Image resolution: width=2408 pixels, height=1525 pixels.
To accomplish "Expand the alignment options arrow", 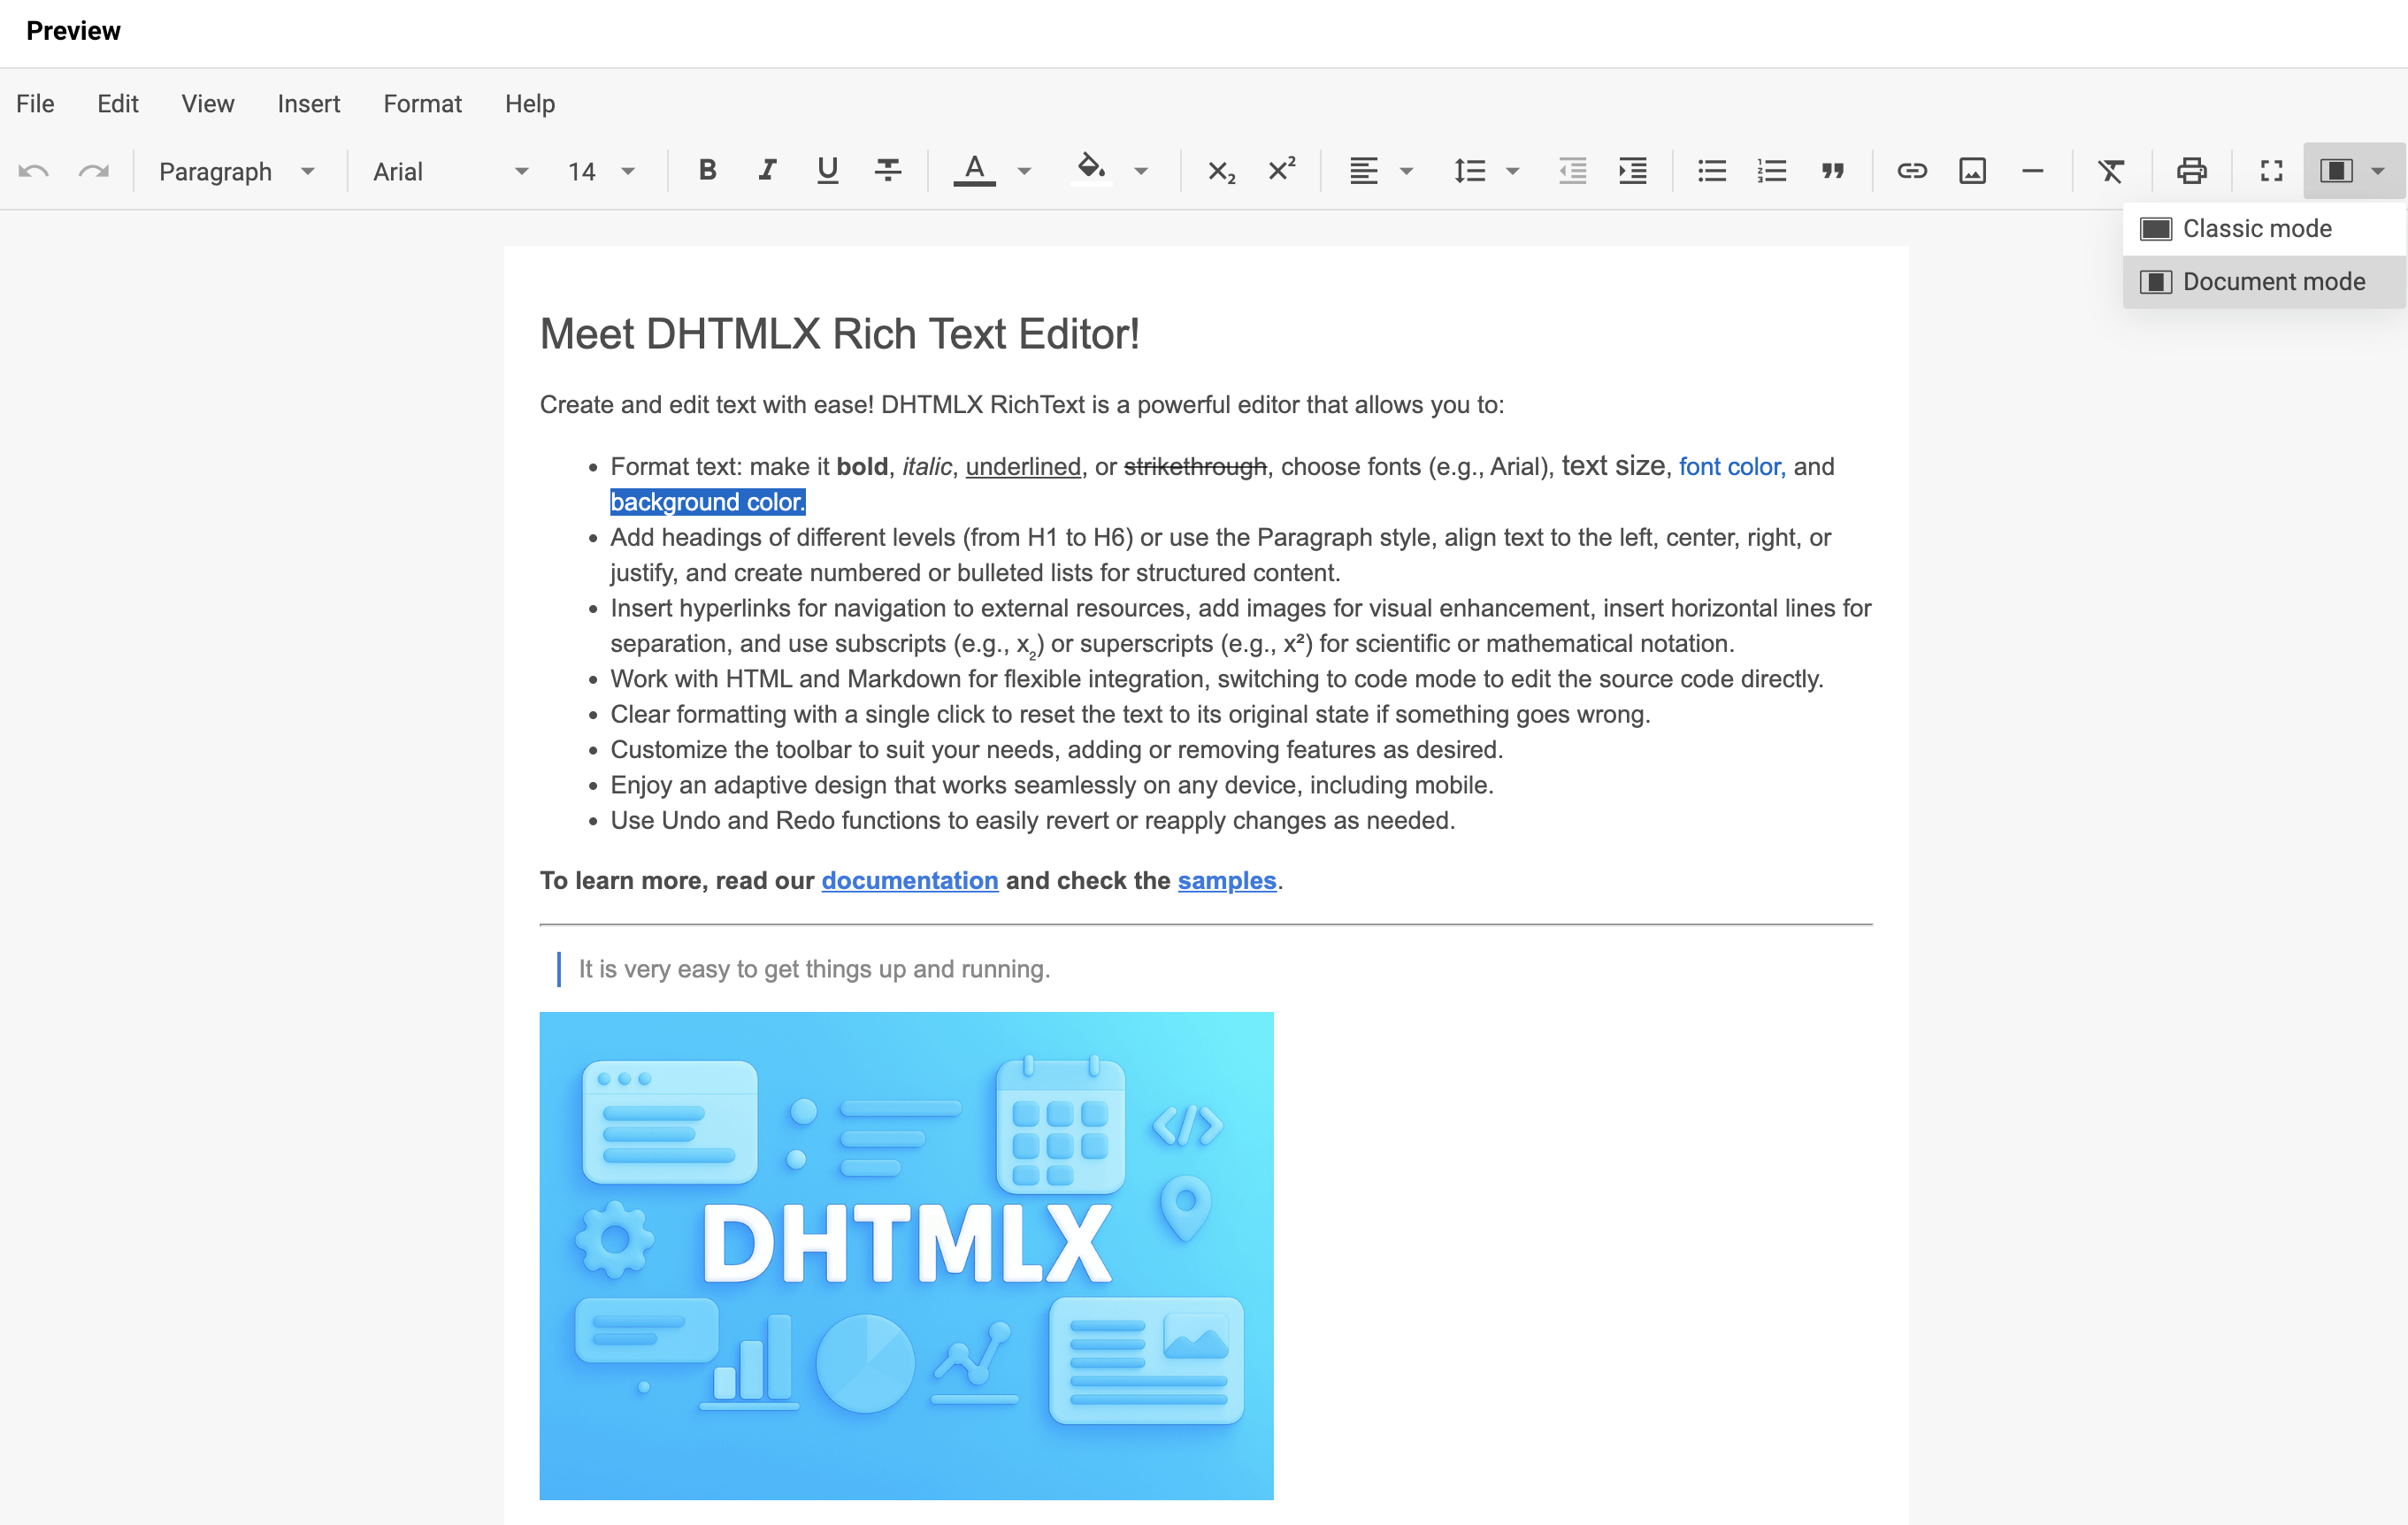I will pyautogui.click(x=1407, y=171).
